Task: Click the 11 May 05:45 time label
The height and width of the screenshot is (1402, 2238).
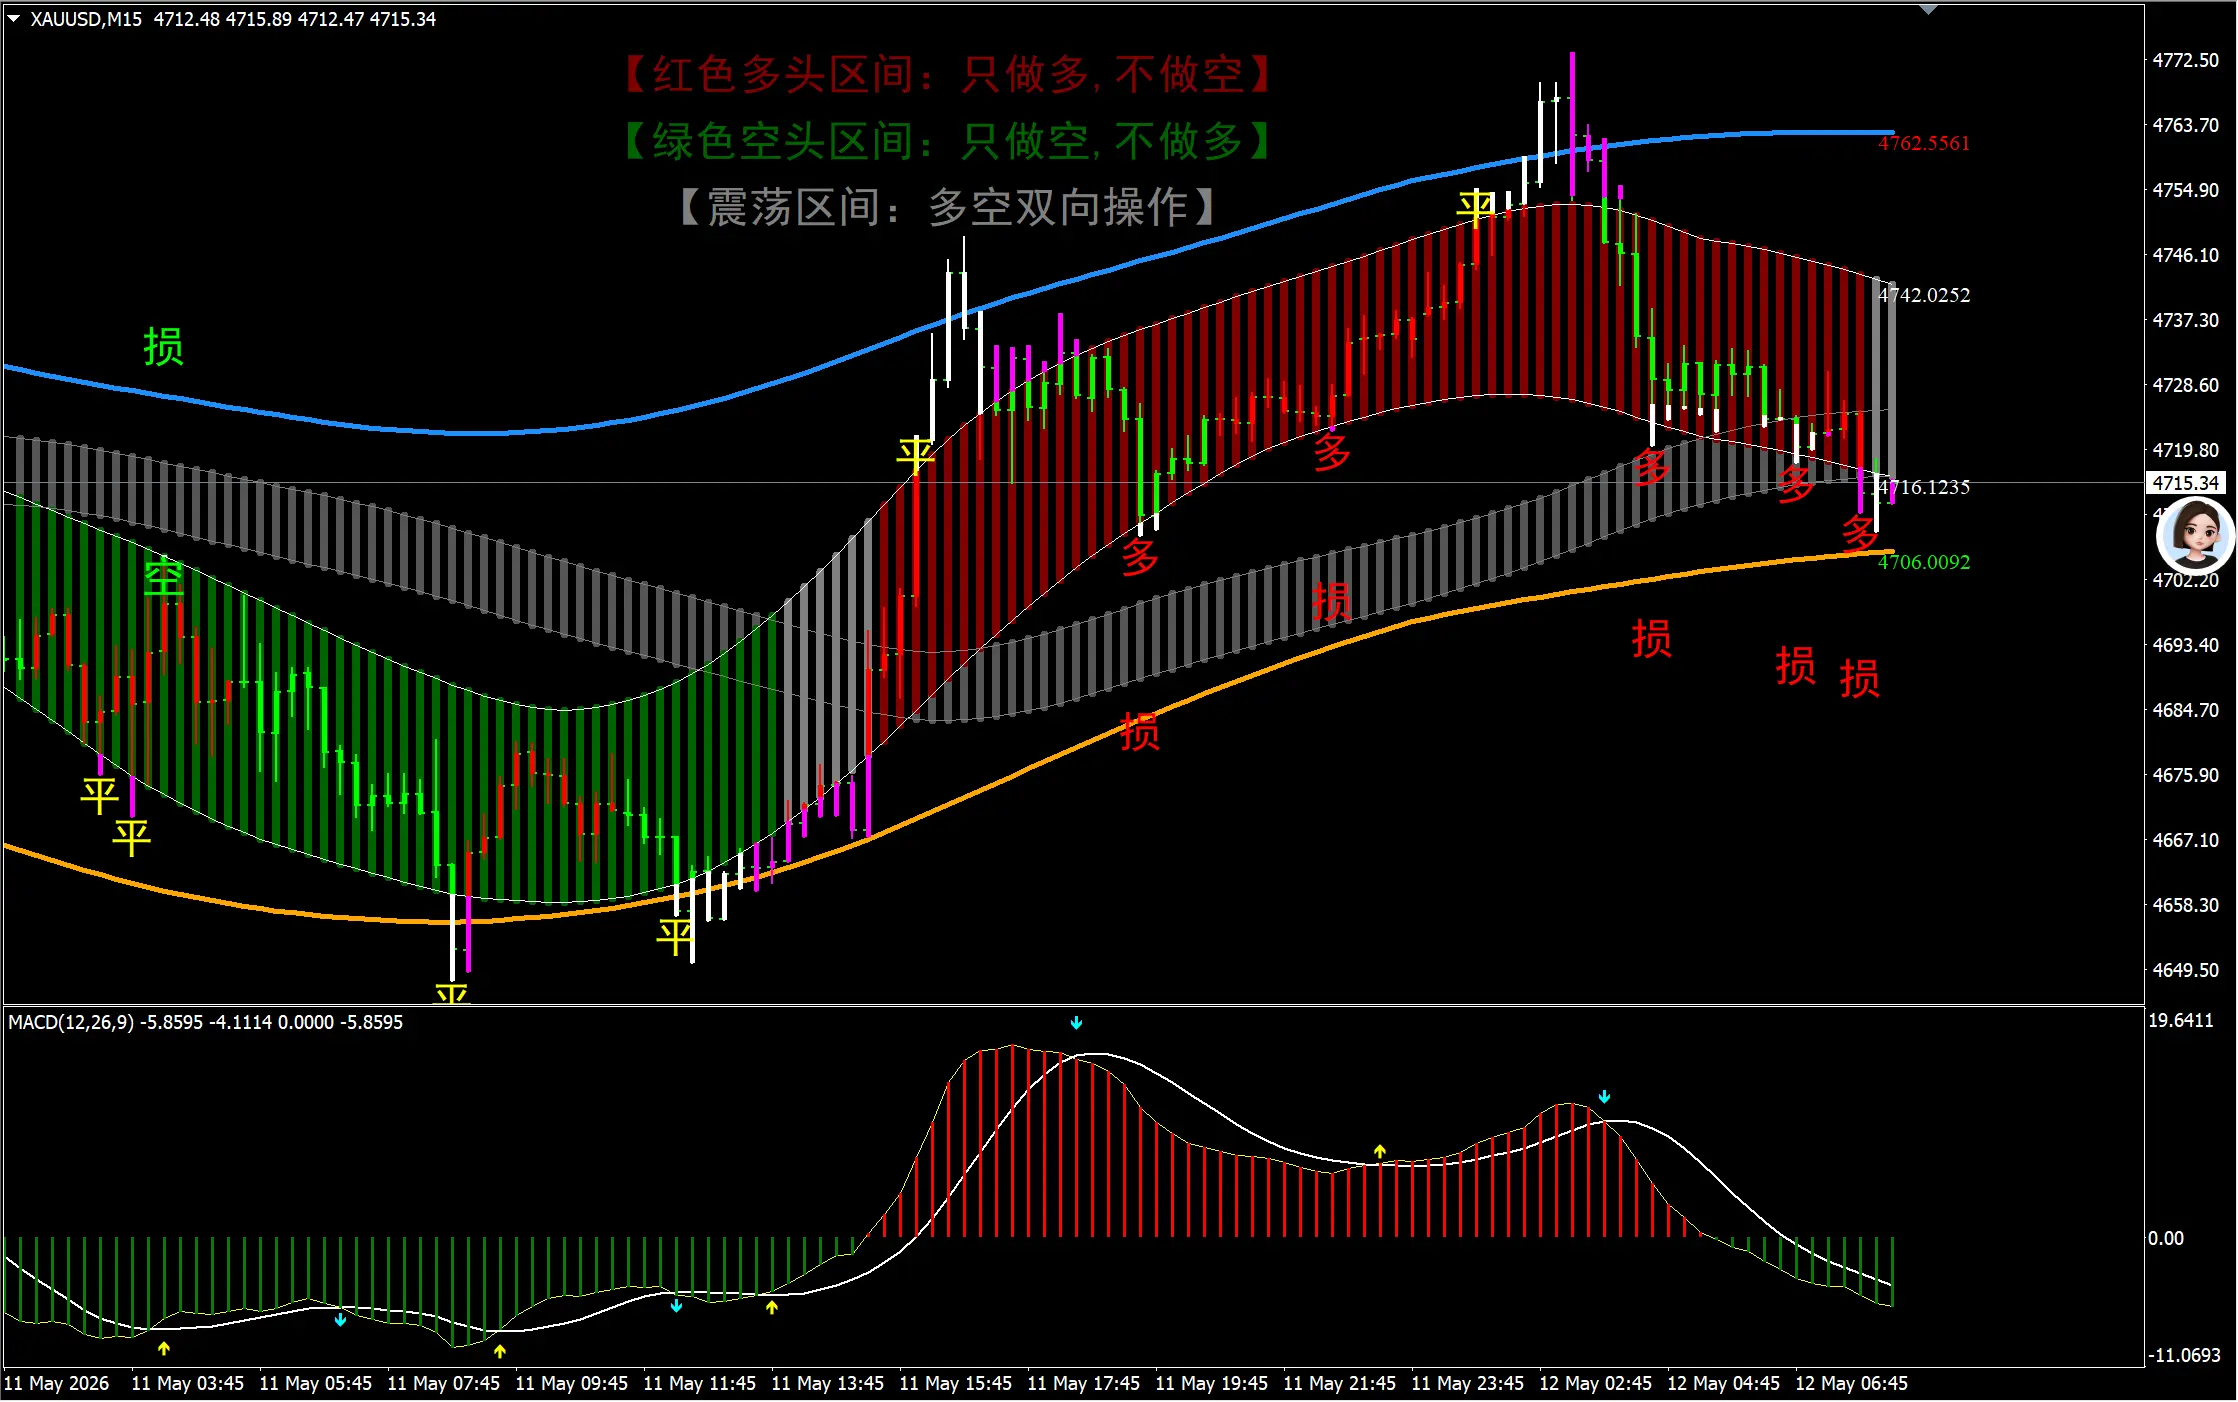Action: click(x=316, y=1383)
